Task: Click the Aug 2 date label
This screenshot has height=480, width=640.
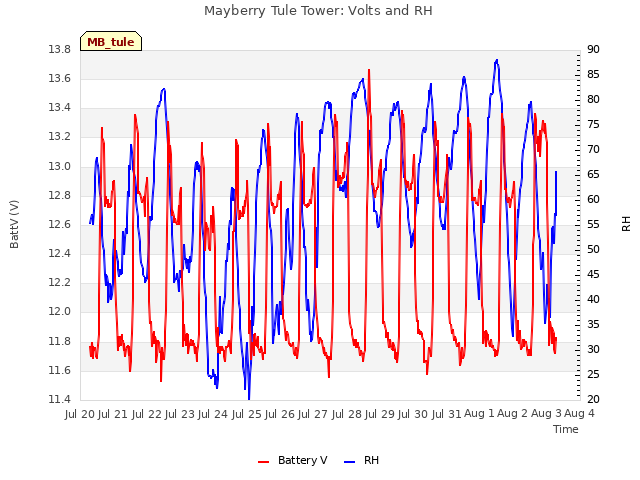Action: [513, 414]
